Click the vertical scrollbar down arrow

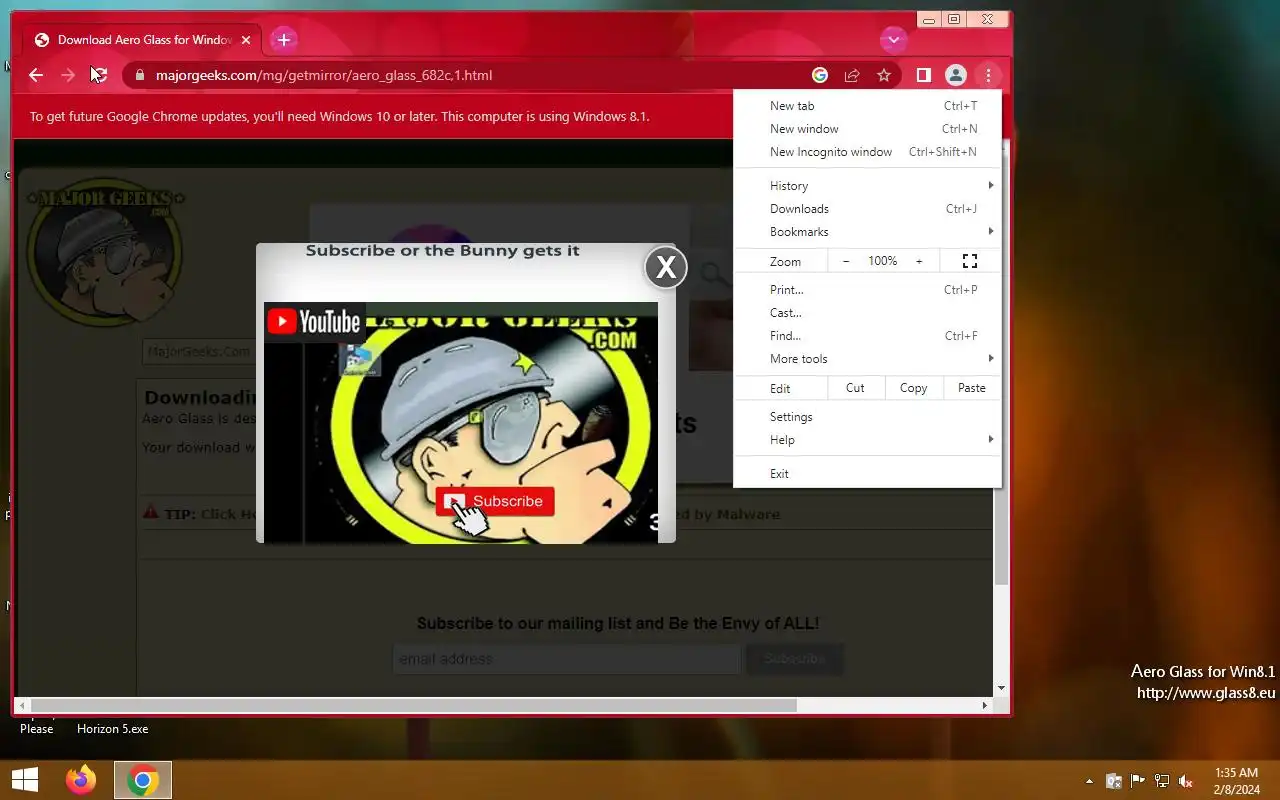point(1002,688)
